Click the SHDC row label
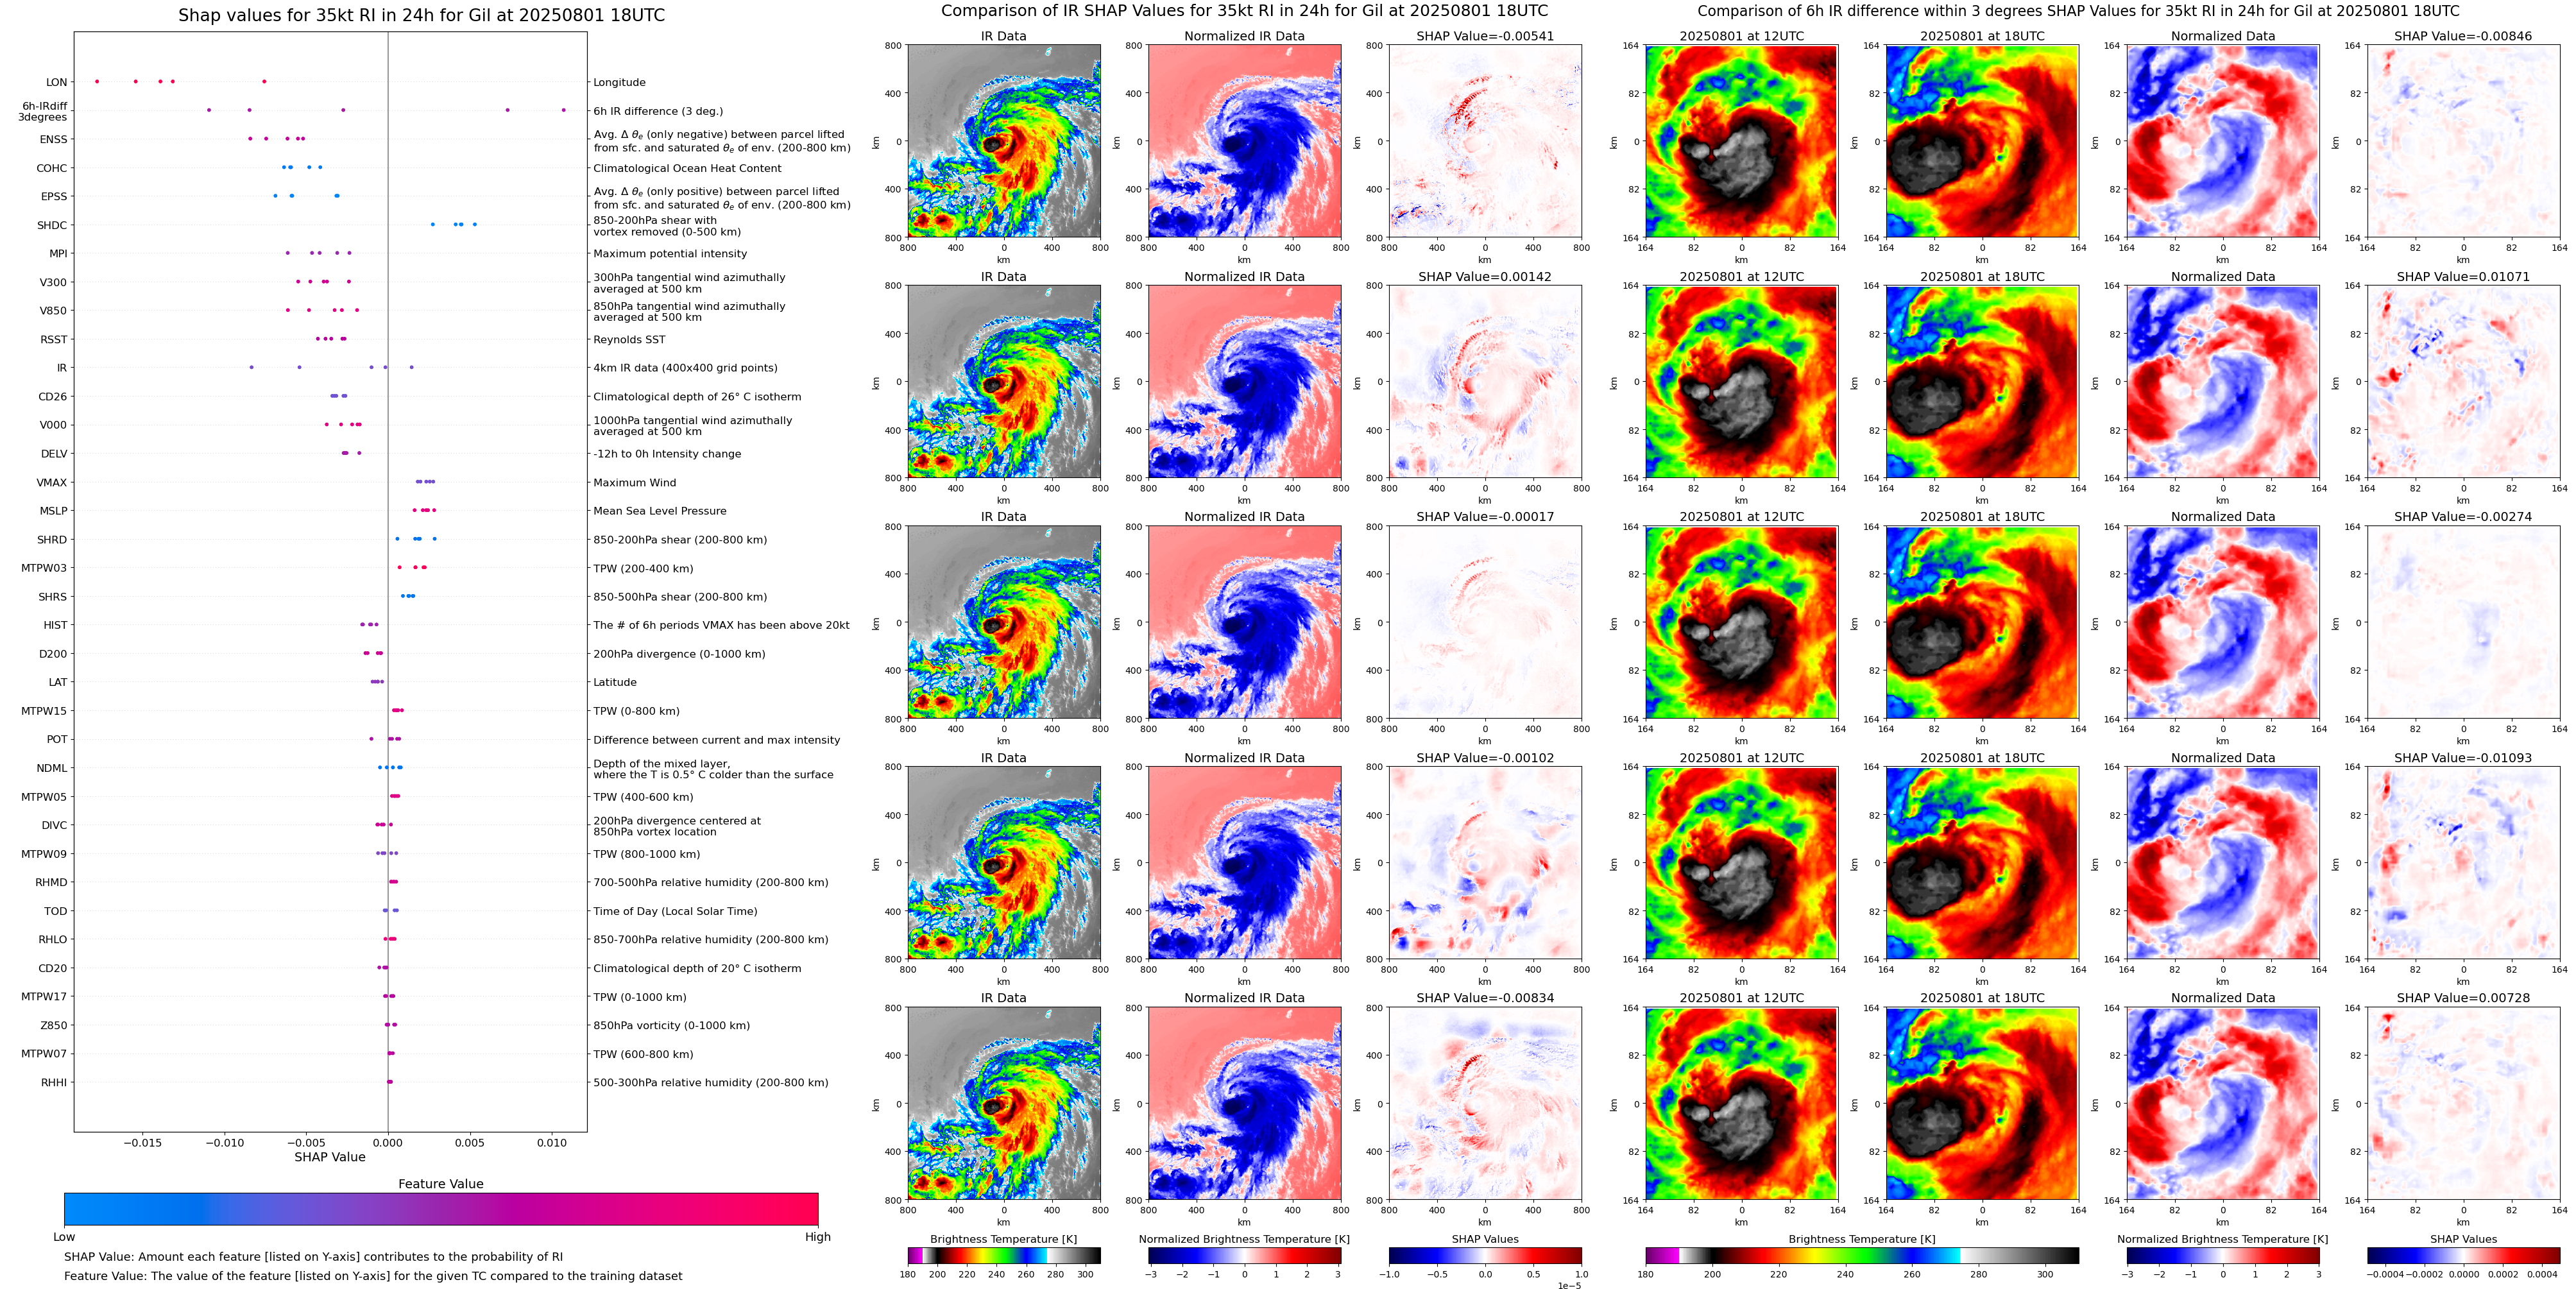This screenshot has height=1289, width=2576. tap(51, 225)
